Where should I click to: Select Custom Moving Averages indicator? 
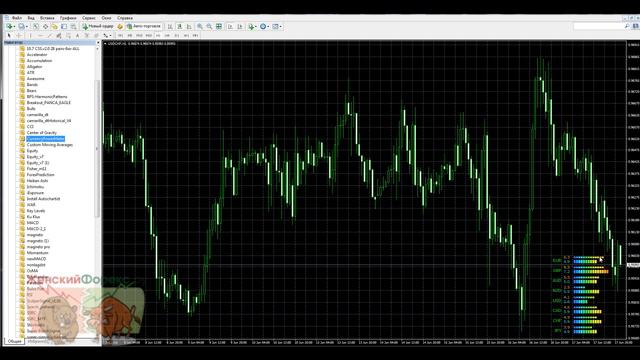pos(49,145)
